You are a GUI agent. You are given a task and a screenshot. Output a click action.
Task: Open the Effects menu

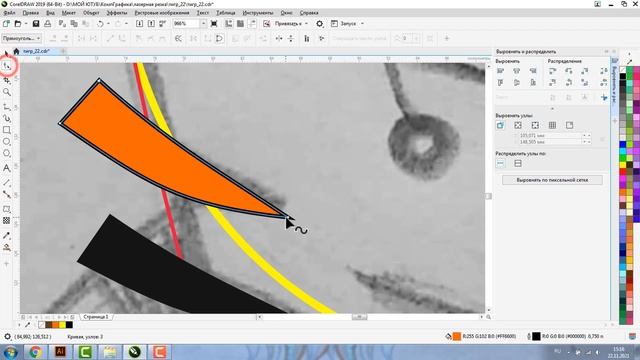point(117,13)
